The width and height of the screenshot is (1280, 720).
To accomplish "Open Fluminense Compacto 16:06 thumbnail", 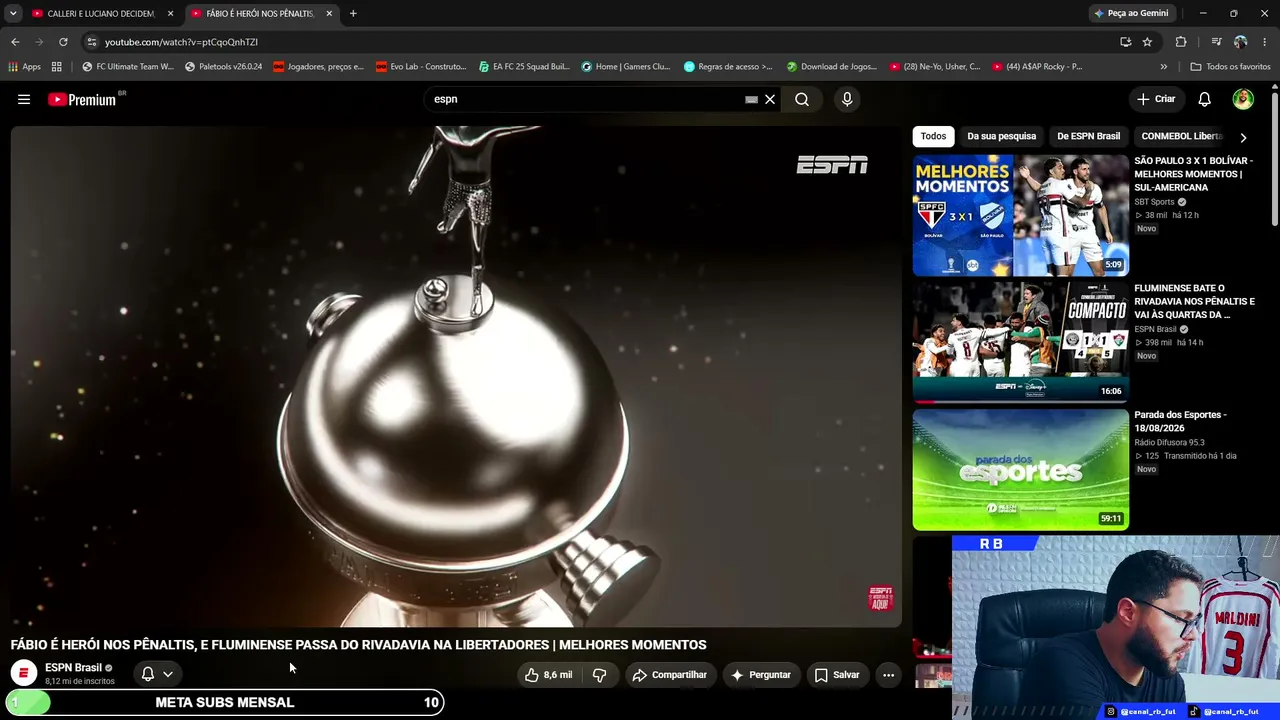I will (x=1020, y=342).
